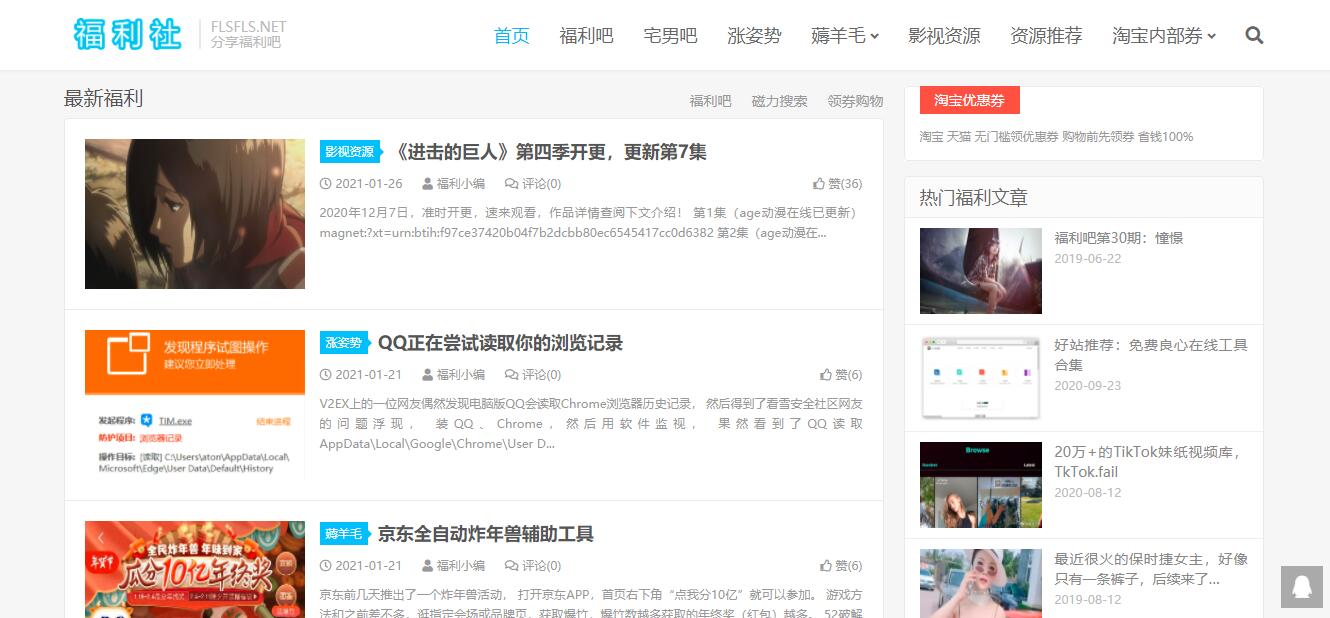Click the 磁力搜索 link
The width and height of the screenshot is (1330, 618).
tap(779, 101)
